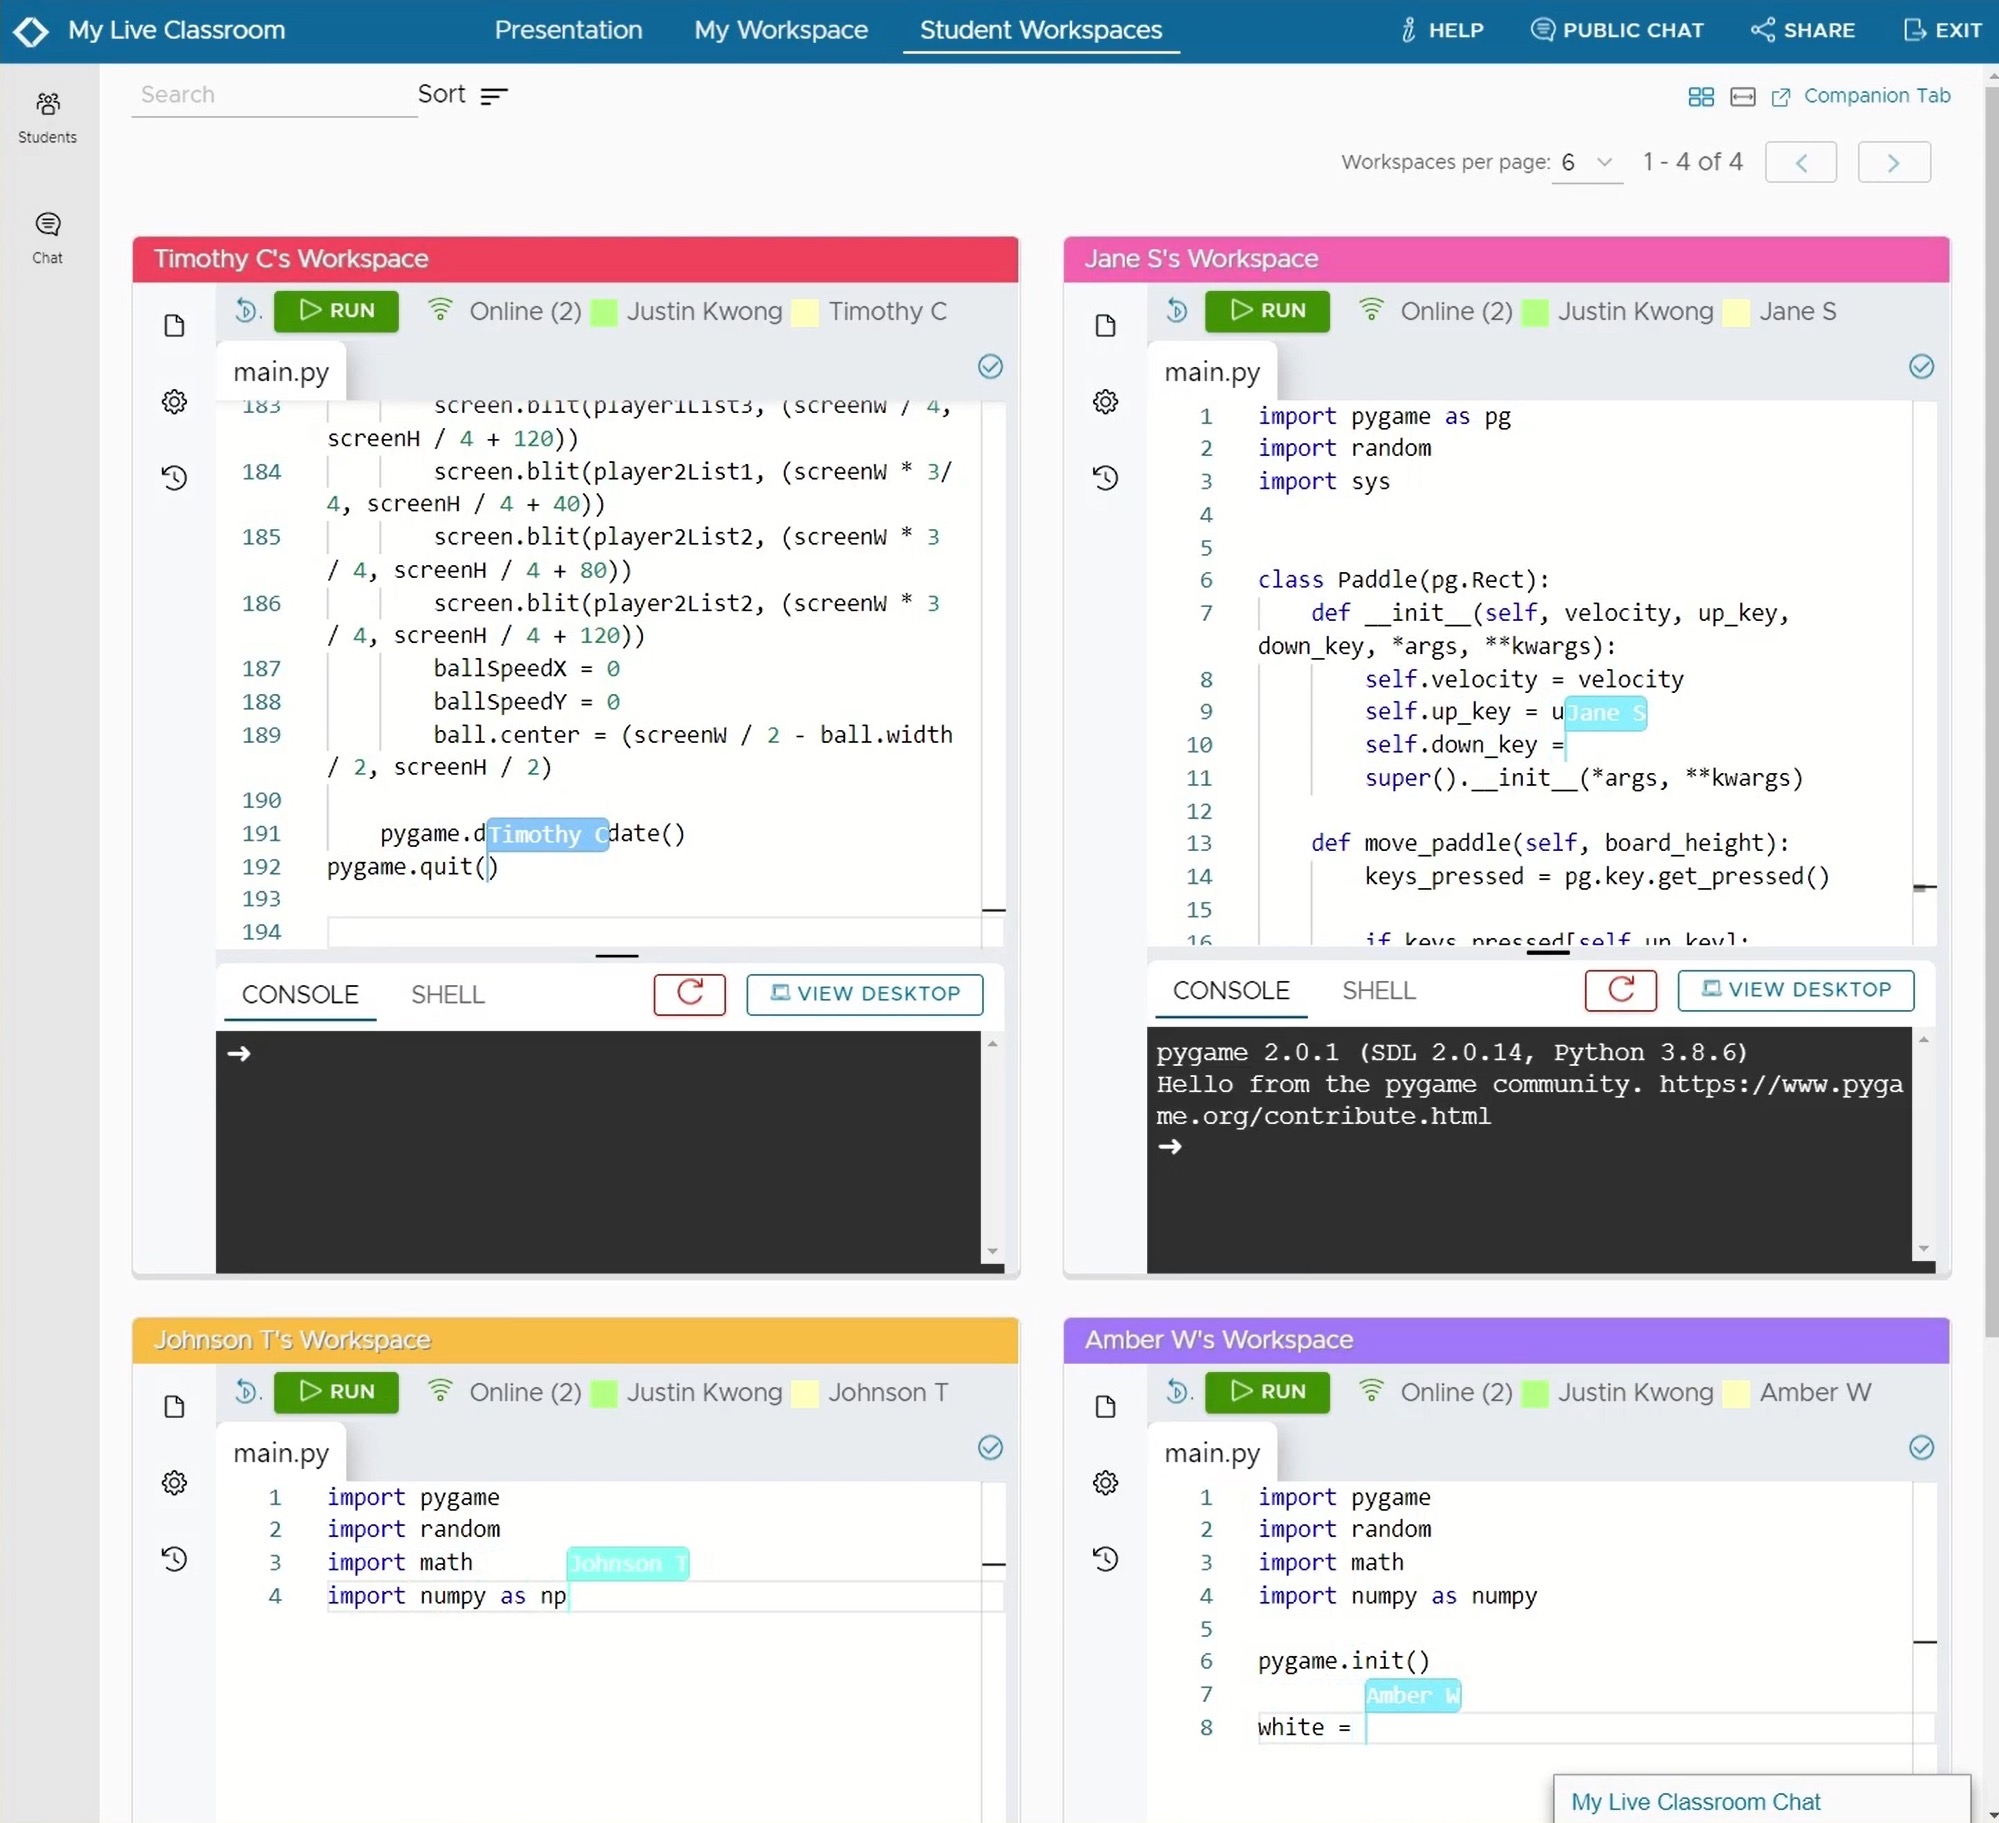Open Workspaces per page dropdown
This screenshot has width=1999, height=1823.
(x=1587, y=162)
